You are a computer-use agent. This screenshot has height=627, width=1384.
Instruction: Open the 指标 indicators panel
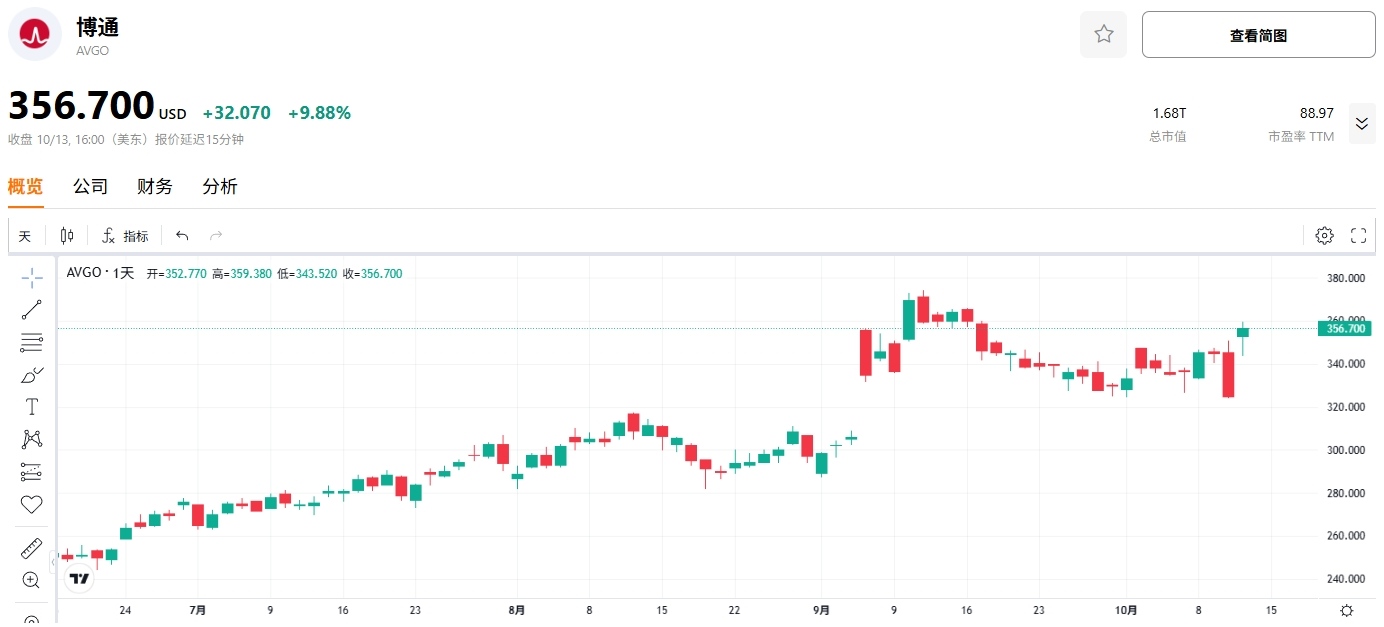tap(125, 236)
